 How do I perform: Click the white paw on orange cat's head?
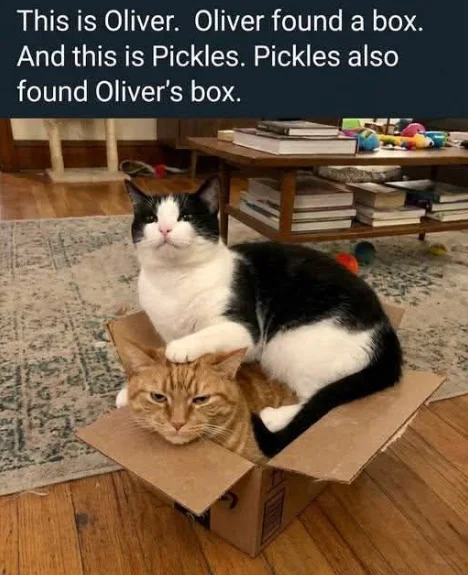182,350
